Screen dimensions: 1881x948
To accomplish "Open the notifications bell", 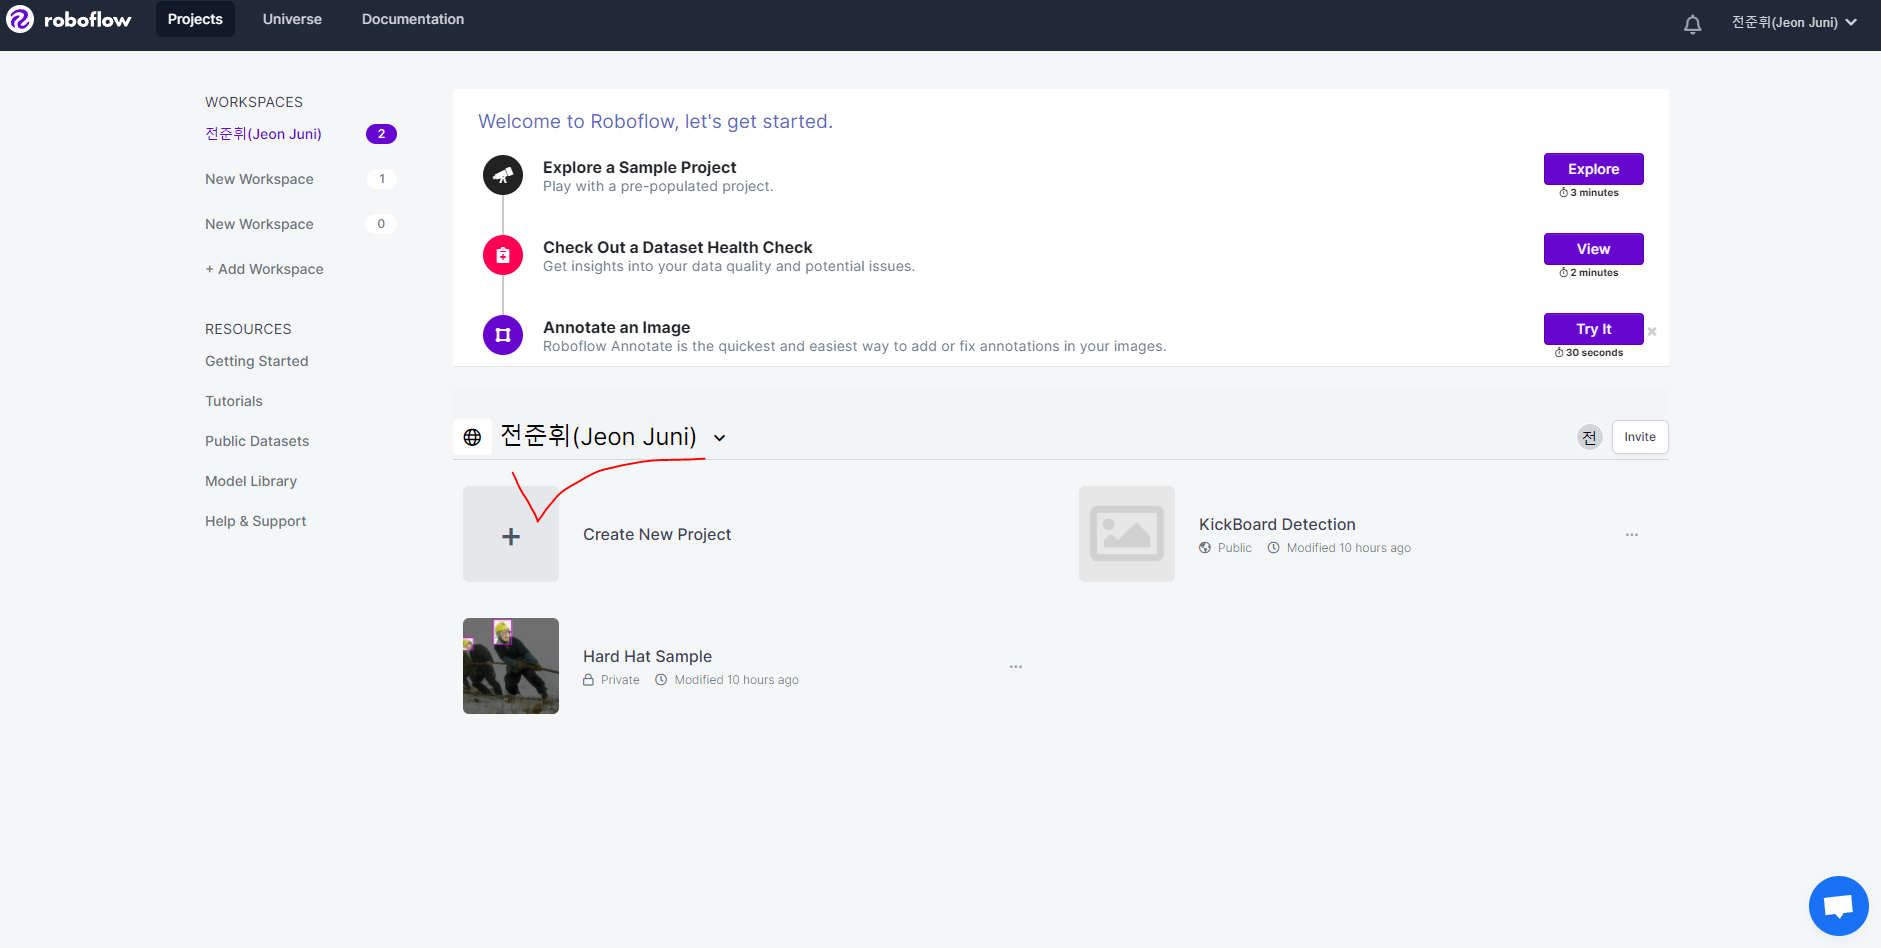I will [1692, 24].
